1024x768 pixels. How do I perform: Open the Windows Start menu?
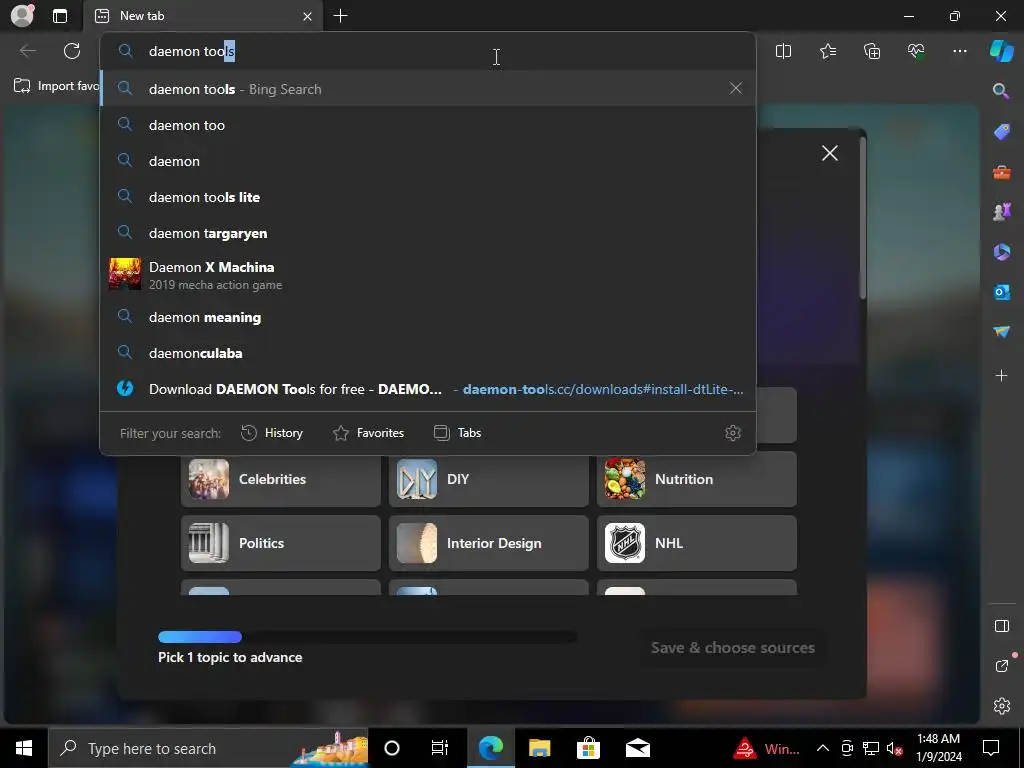point(24,748)
